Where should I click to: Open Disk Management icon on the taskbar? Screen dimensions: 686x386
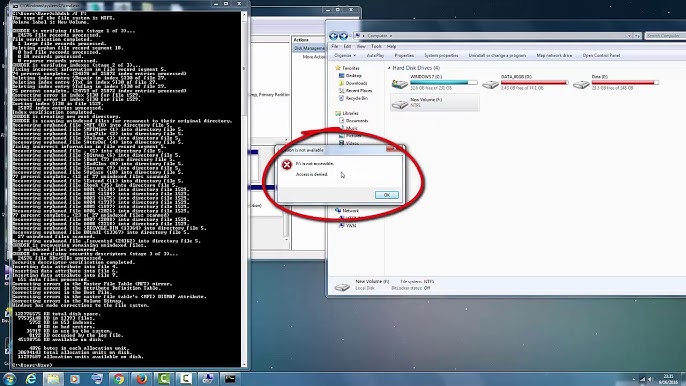pos(96,379)
